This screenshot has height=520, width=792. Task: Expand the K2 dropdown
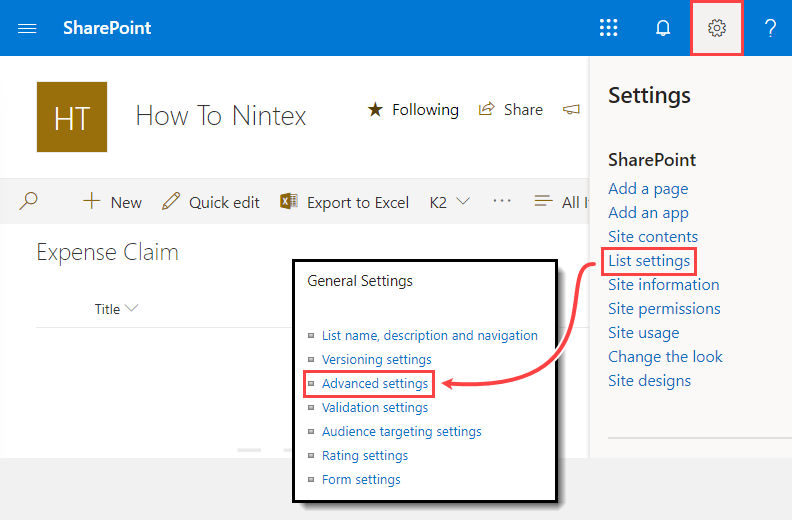(450, 202)
